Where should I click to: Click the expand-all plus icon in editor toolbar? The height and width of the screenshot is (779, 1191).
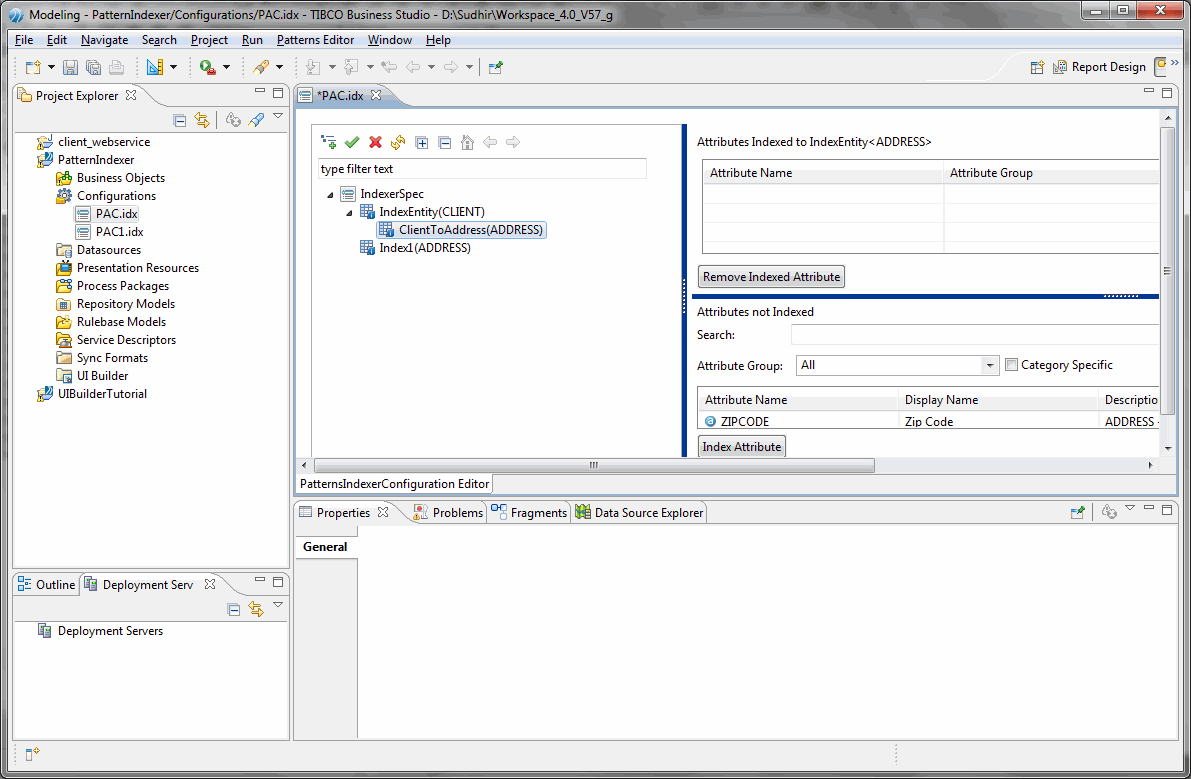pos(422,143)
